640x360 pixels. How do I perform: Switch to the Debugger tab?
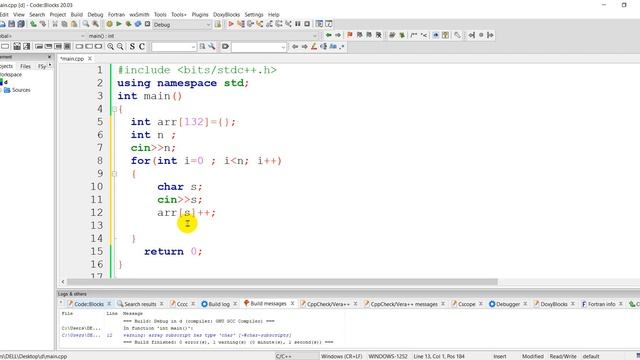coord(507,304)
